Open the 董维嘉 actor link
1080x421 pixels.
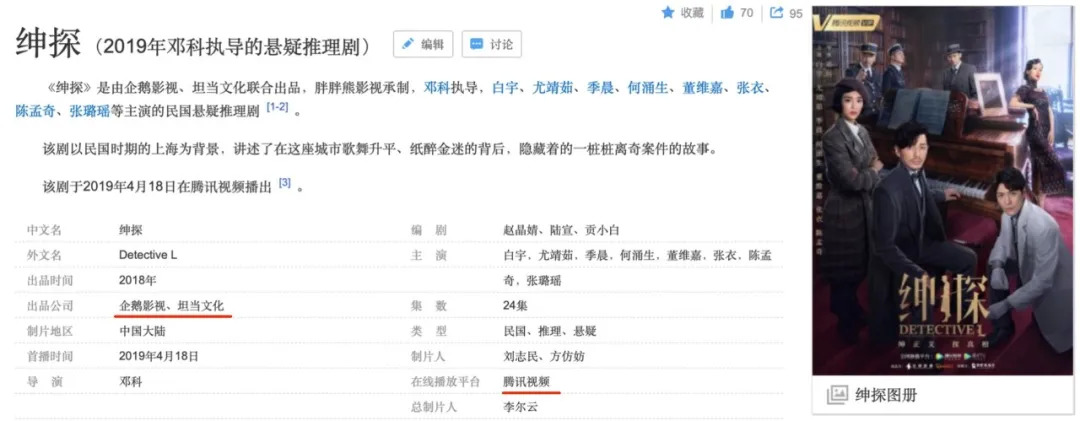click(x=703, y=88)
